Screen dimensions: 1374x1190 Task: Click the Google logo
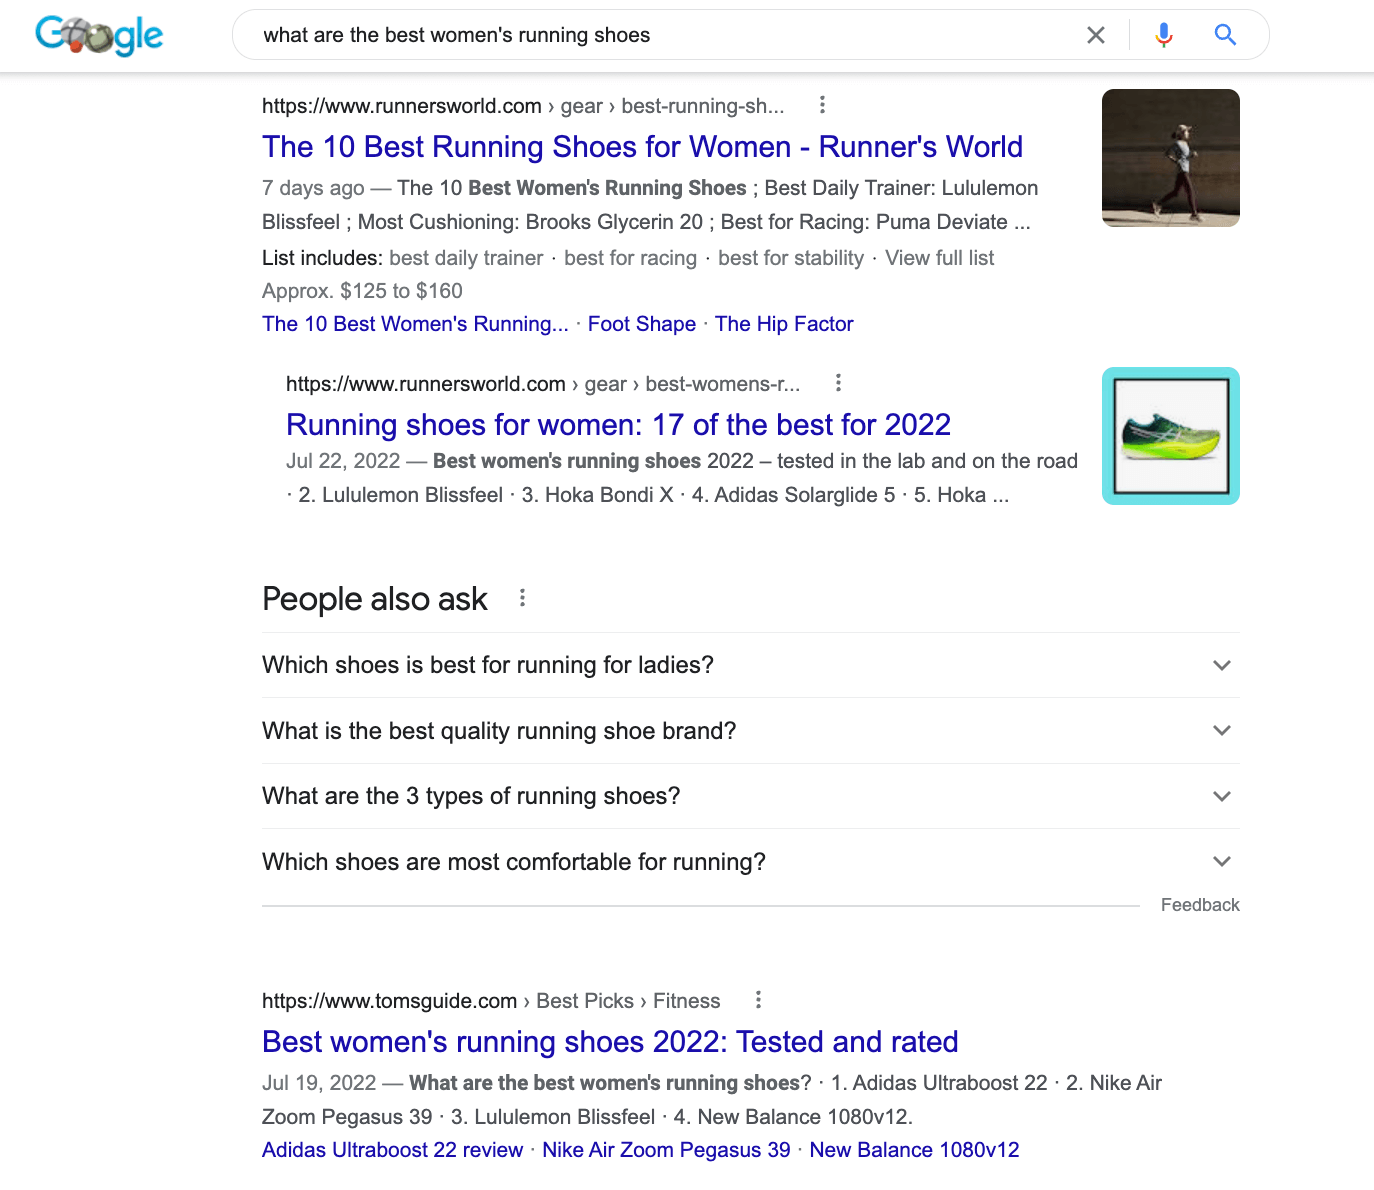tap(98, 35)
